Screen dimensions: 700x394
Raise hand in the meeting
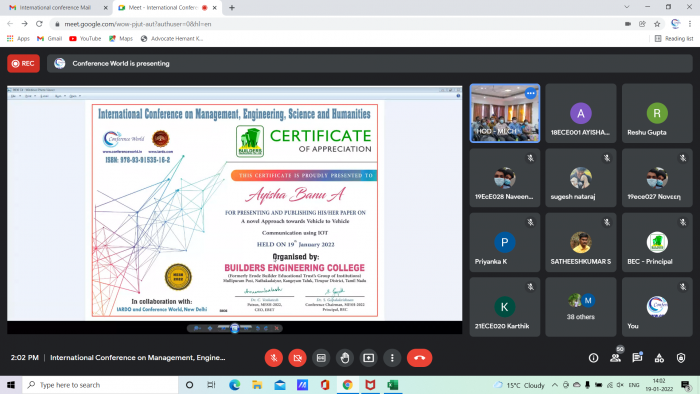pos(345,358)
